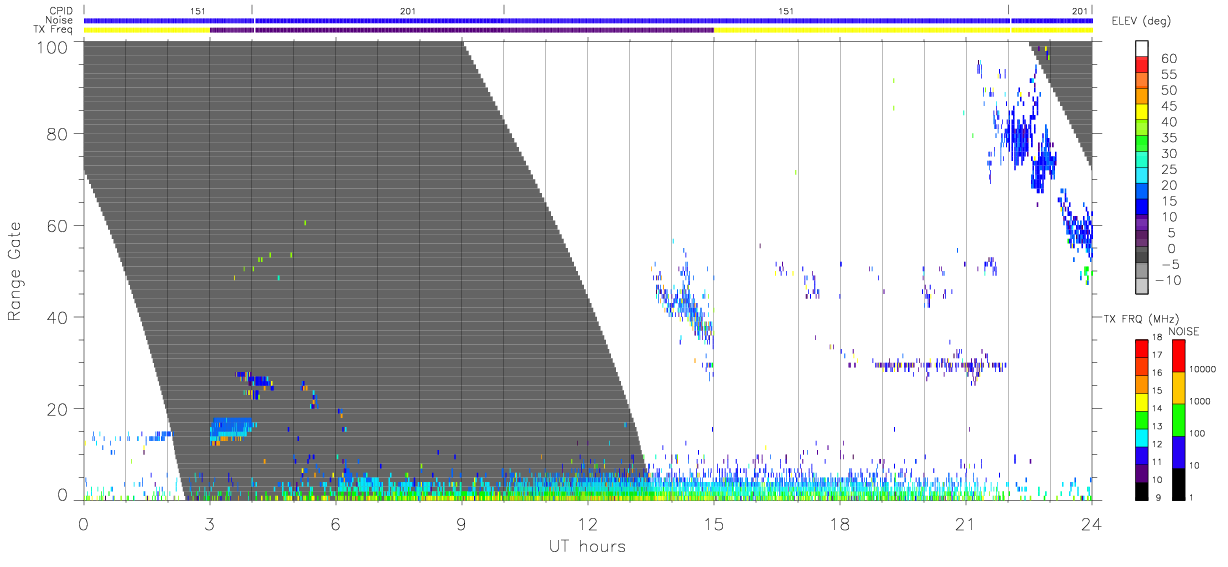This screenshot has width=1228, height=567.
Task: Select the orange segment of NOISE colorbar
Action: [1179, 387]
